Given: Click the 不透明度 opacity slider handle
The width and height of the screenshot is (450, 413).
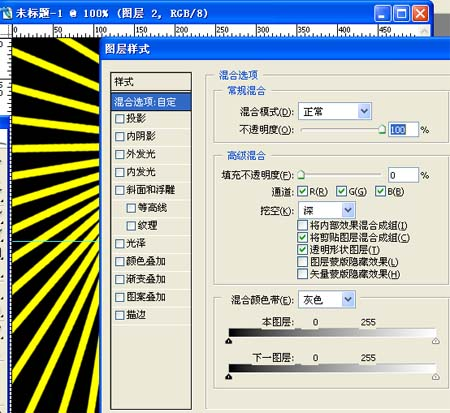Looking at the screenshot, I should 382,130.
